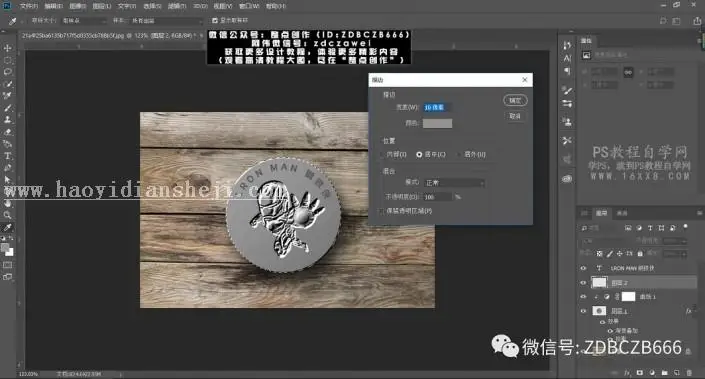The width and height of the screenshot is (705, 379).
Task: Click the share icon at top right
Action: pyautogui.click(x=697, y=21)
